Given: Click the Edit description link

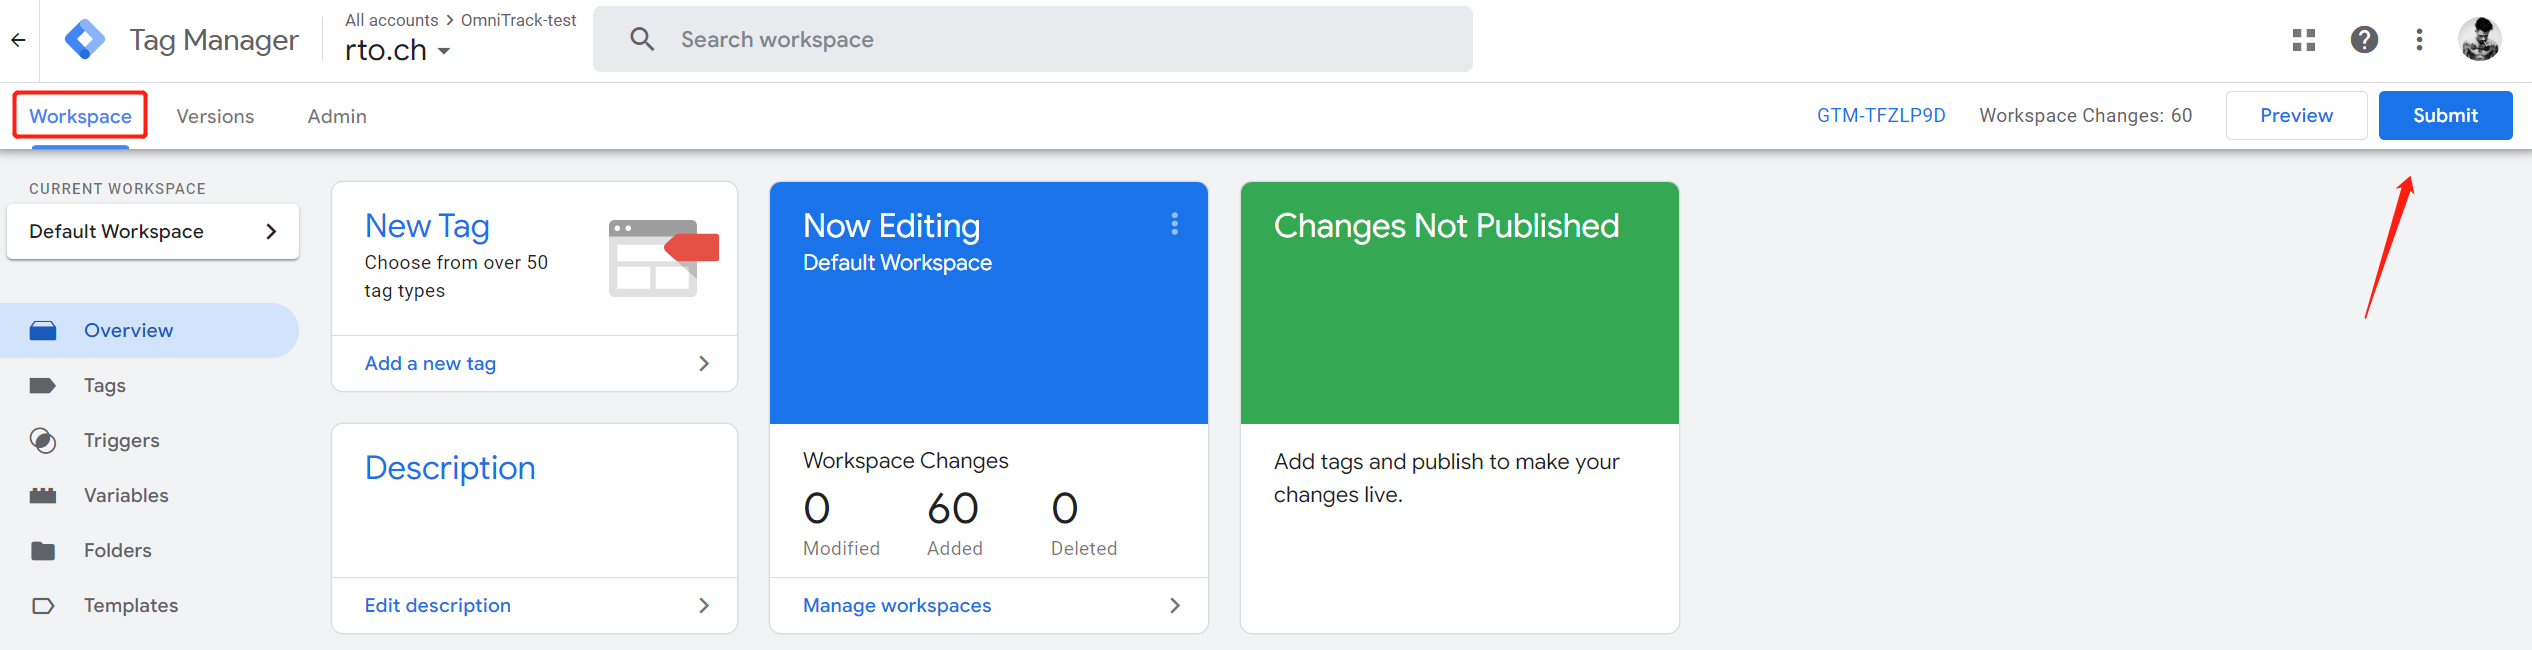Looking at the screenshot, I should tap(437, 606).
